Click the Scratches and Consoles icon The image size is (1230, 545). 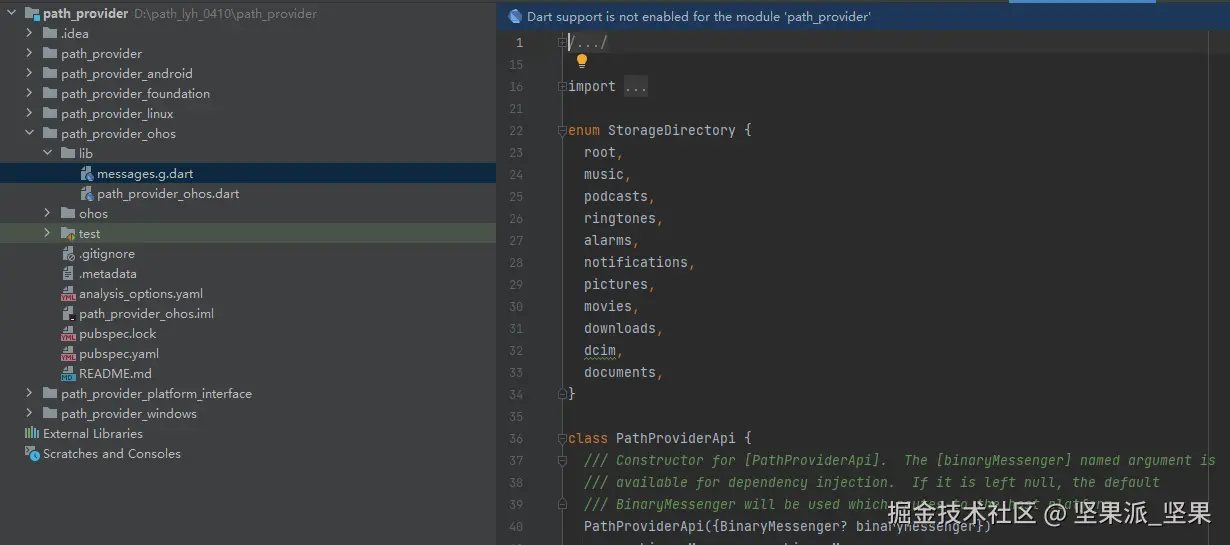click(32, 454)
